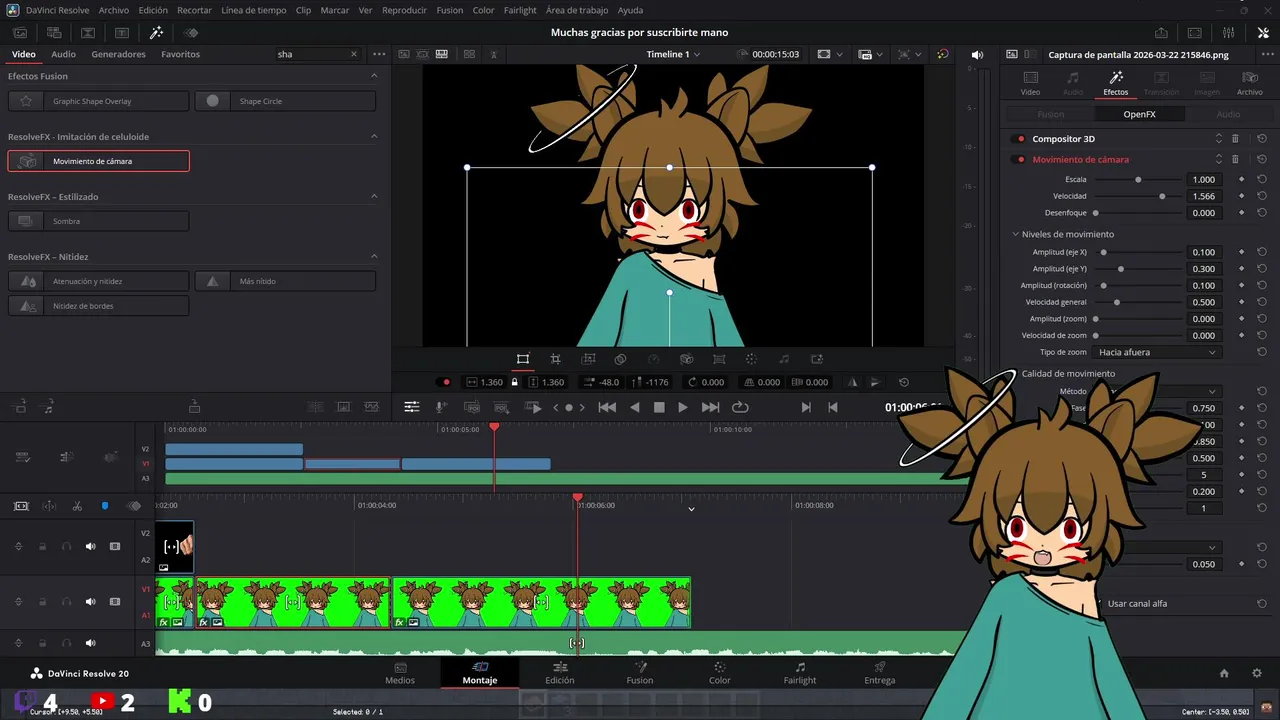Image resolution: width=1280 pixels, height=720 pixels.
Task: Collapse Niveles de movimiento group
Action: 1015,234
